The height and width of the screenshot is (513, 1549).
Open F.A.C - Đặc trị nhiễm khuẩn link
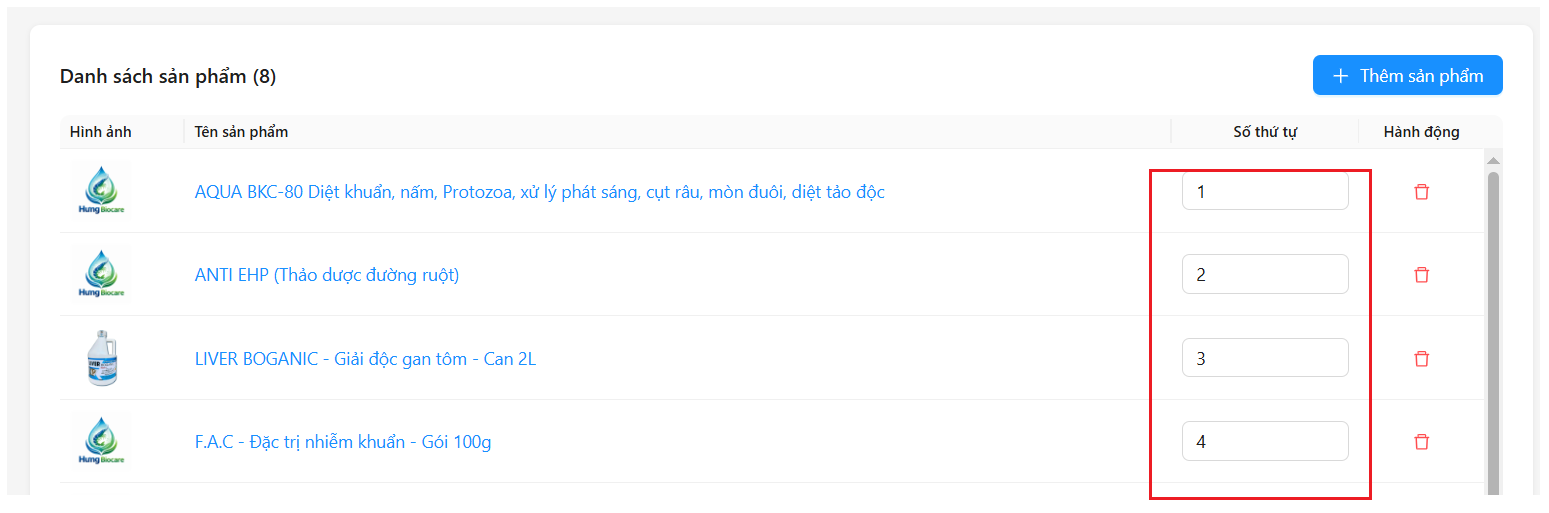[343, 442]
